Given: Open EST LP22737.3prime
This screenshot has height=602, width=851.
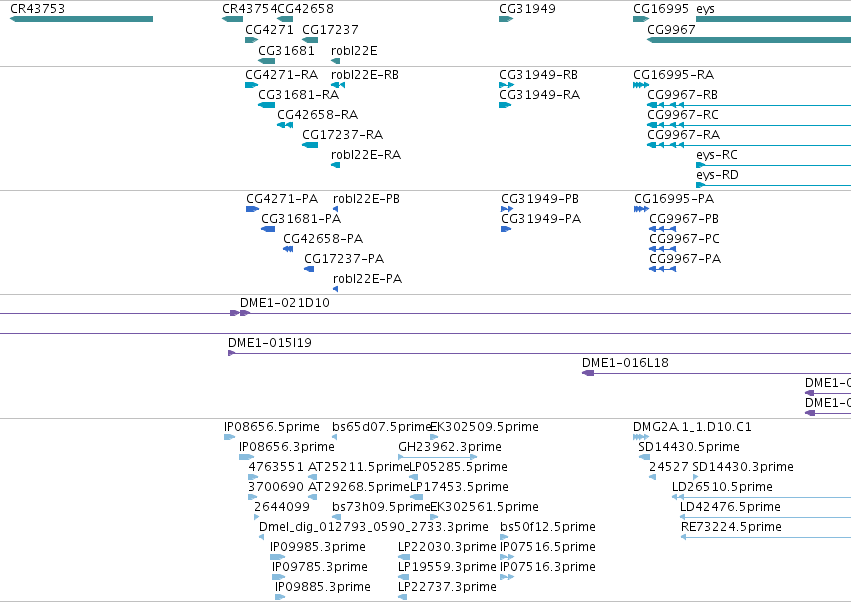Looking at the screenshot, I should (x=403, y=597).
